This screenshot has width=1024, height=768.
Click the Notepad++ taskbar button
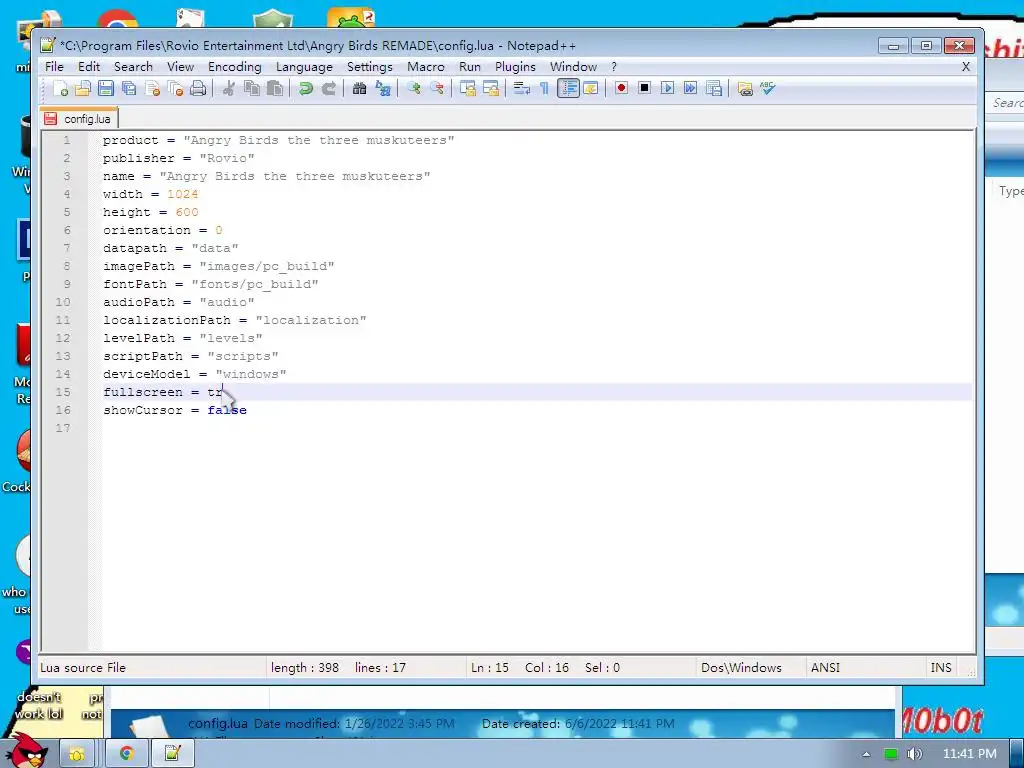[x=172, y=754]
